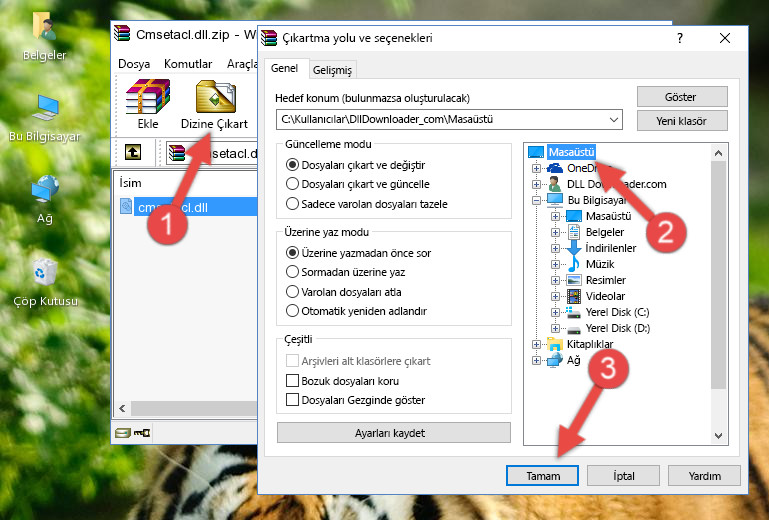This screenshot has height=520, width=769.
Task: Select the DLL Downloader.com user icon
Action: click(x=555, y=184)
